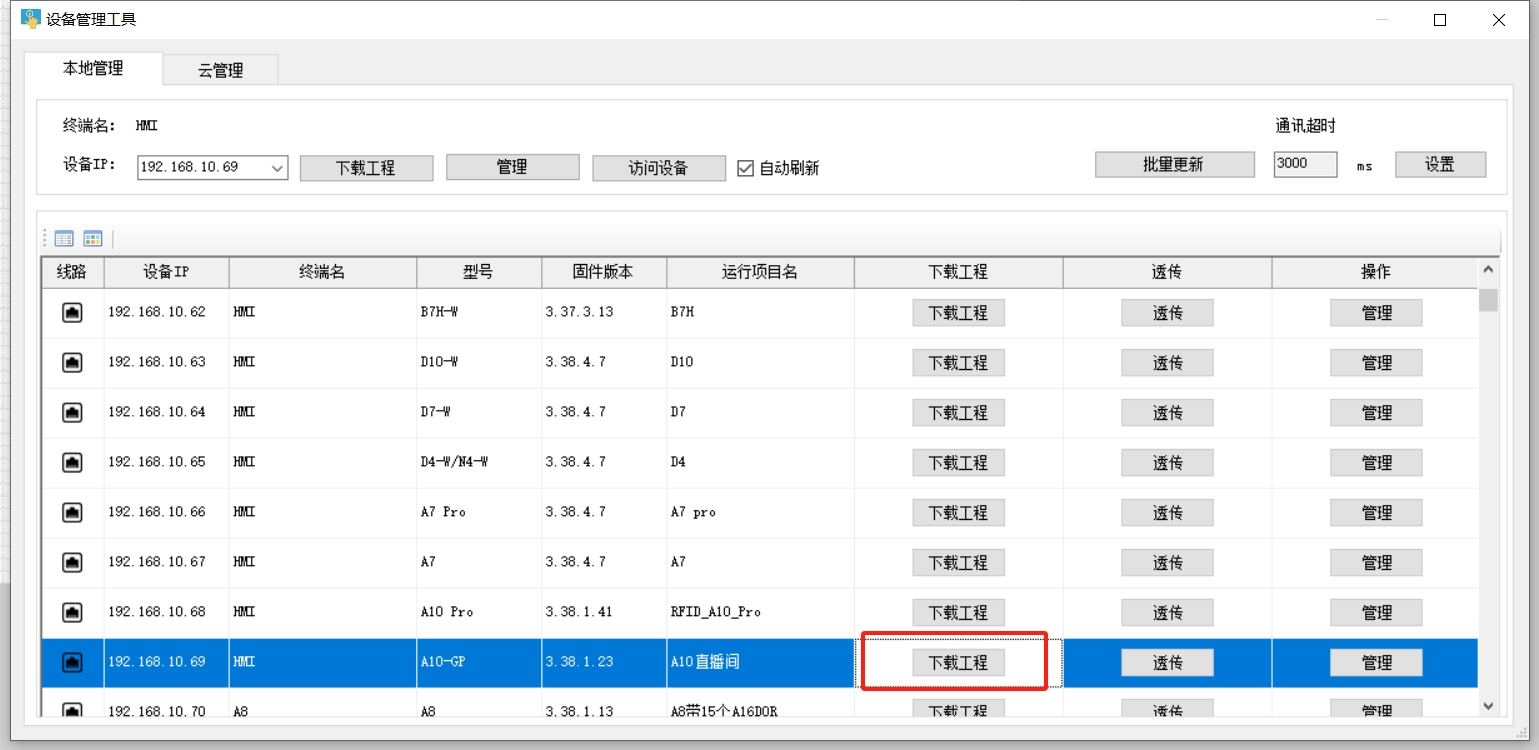Toggle the 自动刷新 checkbox
The image size is (1539, 750).
point(745,168)
